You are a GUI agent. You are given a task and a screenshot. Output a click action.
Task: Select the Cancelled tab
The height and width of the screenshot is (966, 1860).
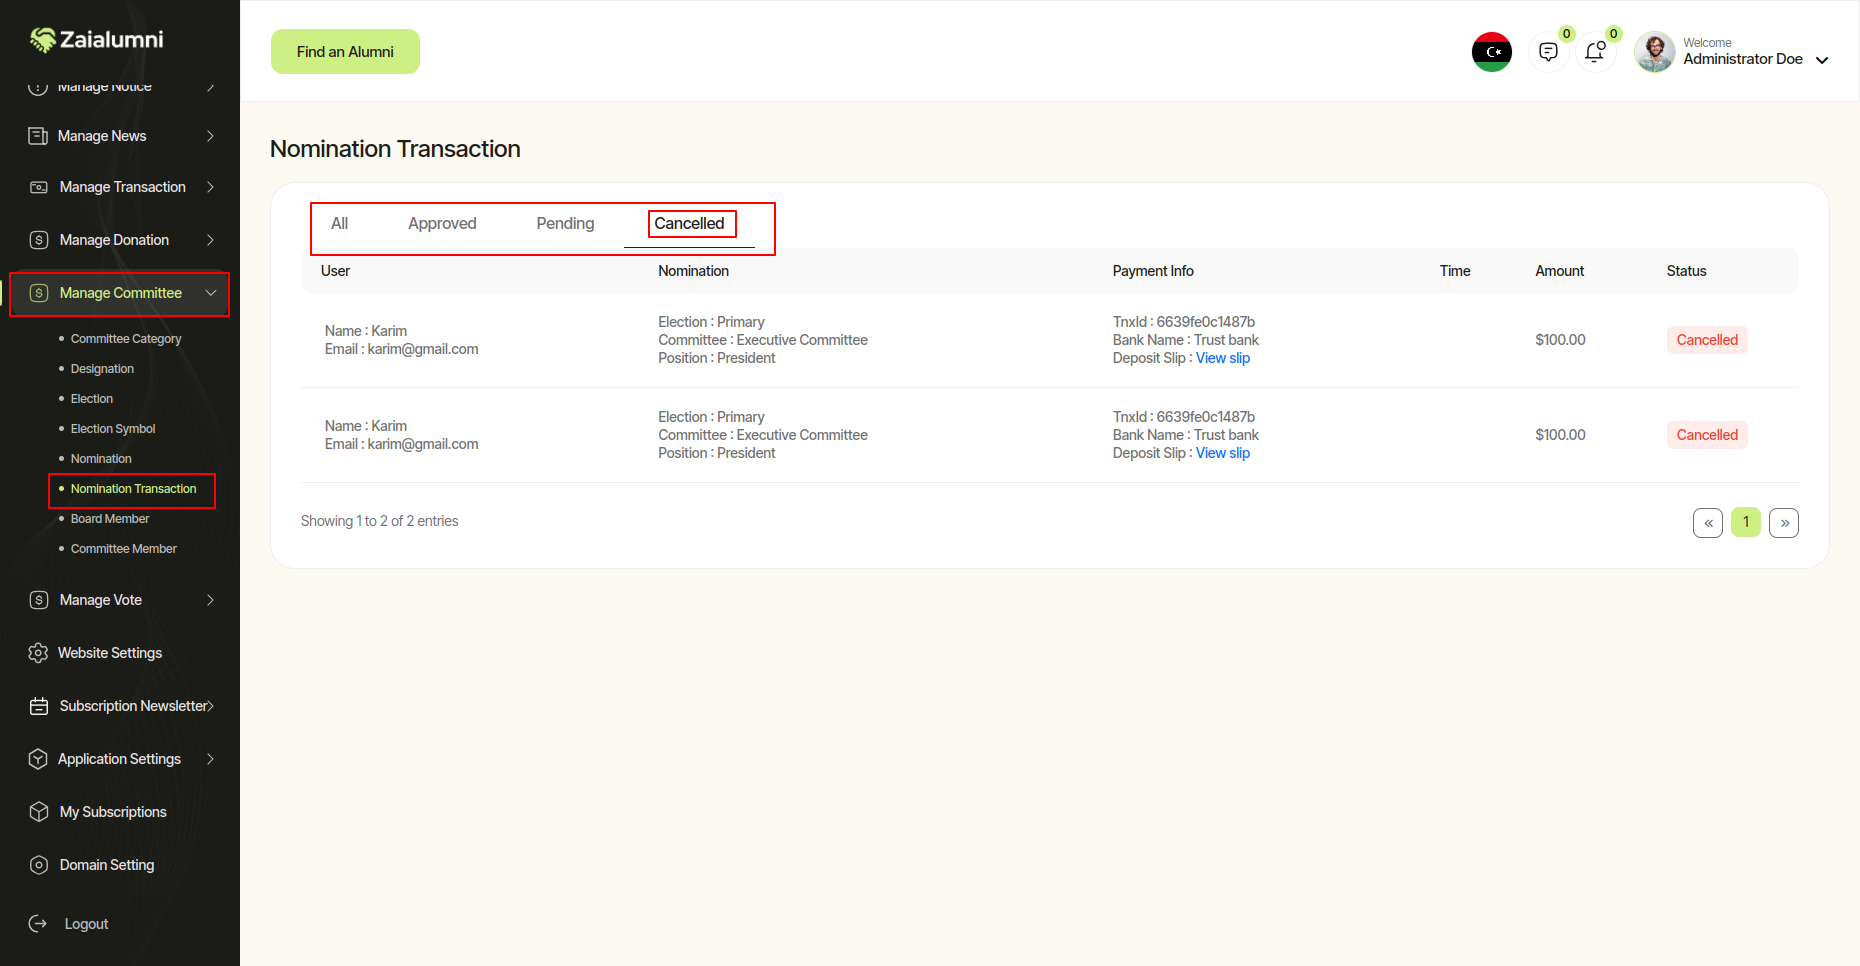689,224
